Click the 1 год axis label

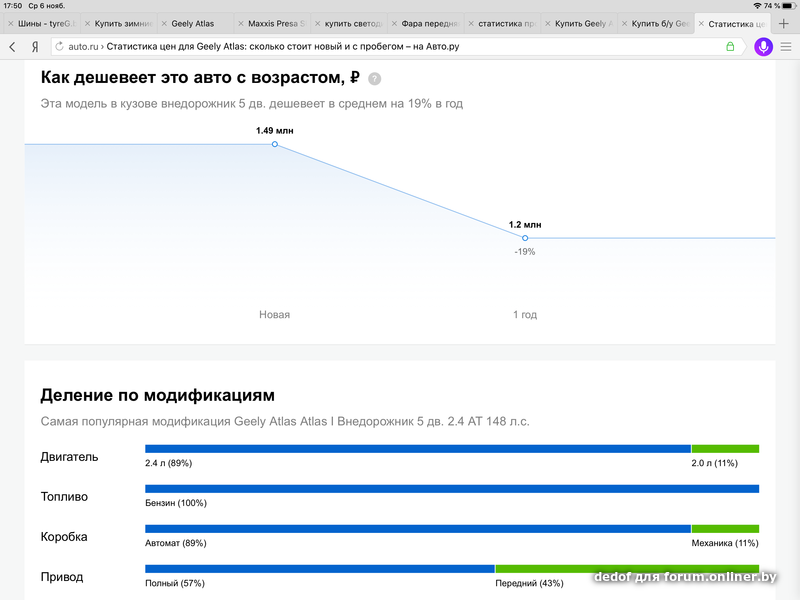(x=525, y=315)
